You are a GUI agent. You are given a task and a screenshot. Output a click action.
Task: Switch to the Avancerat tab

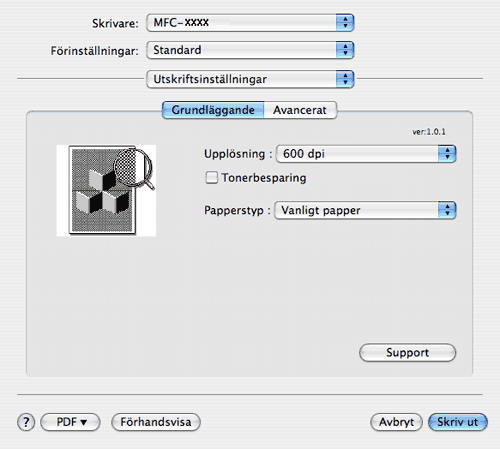coord(300,110)
